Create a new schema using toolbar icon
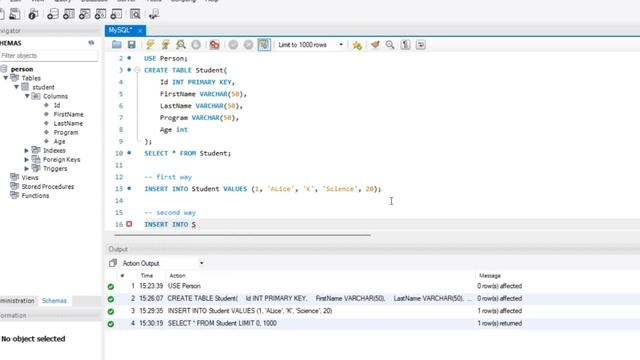This screenshot has height=360, width=640. click(x=52, y=14)
